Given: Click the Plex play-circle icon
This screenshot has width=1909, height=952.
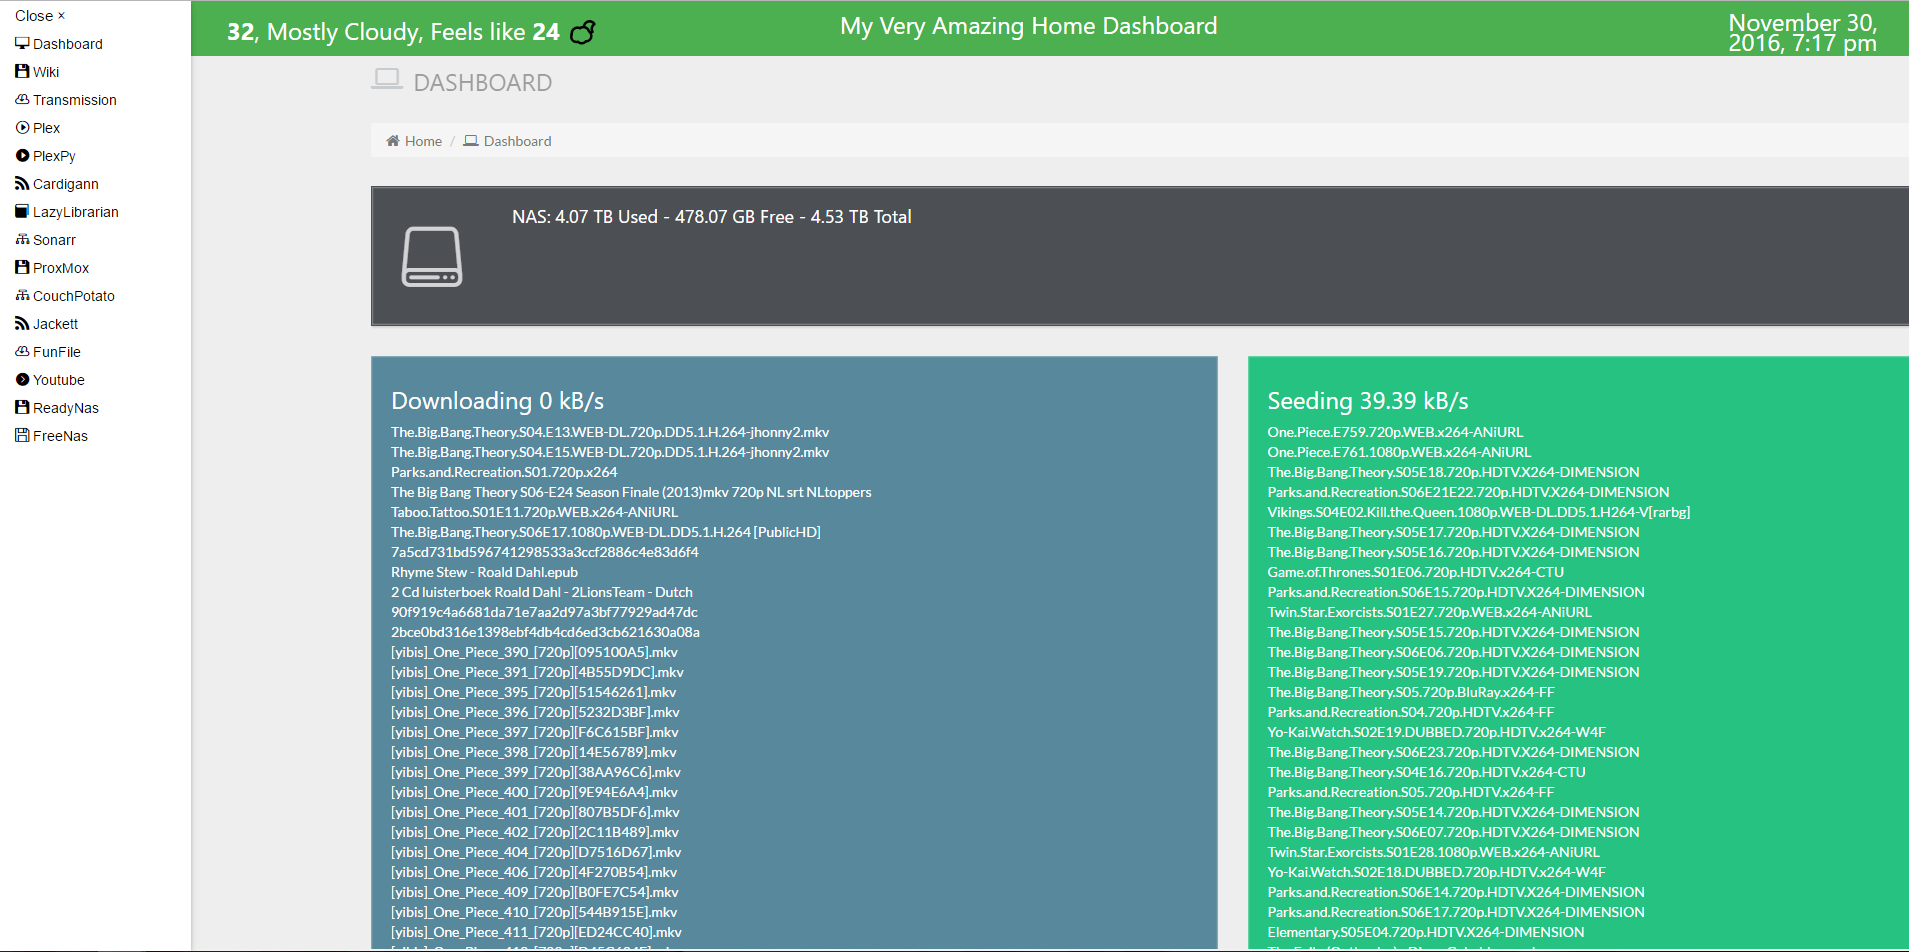Looking at the screenshot, I should tap(22, 127).
